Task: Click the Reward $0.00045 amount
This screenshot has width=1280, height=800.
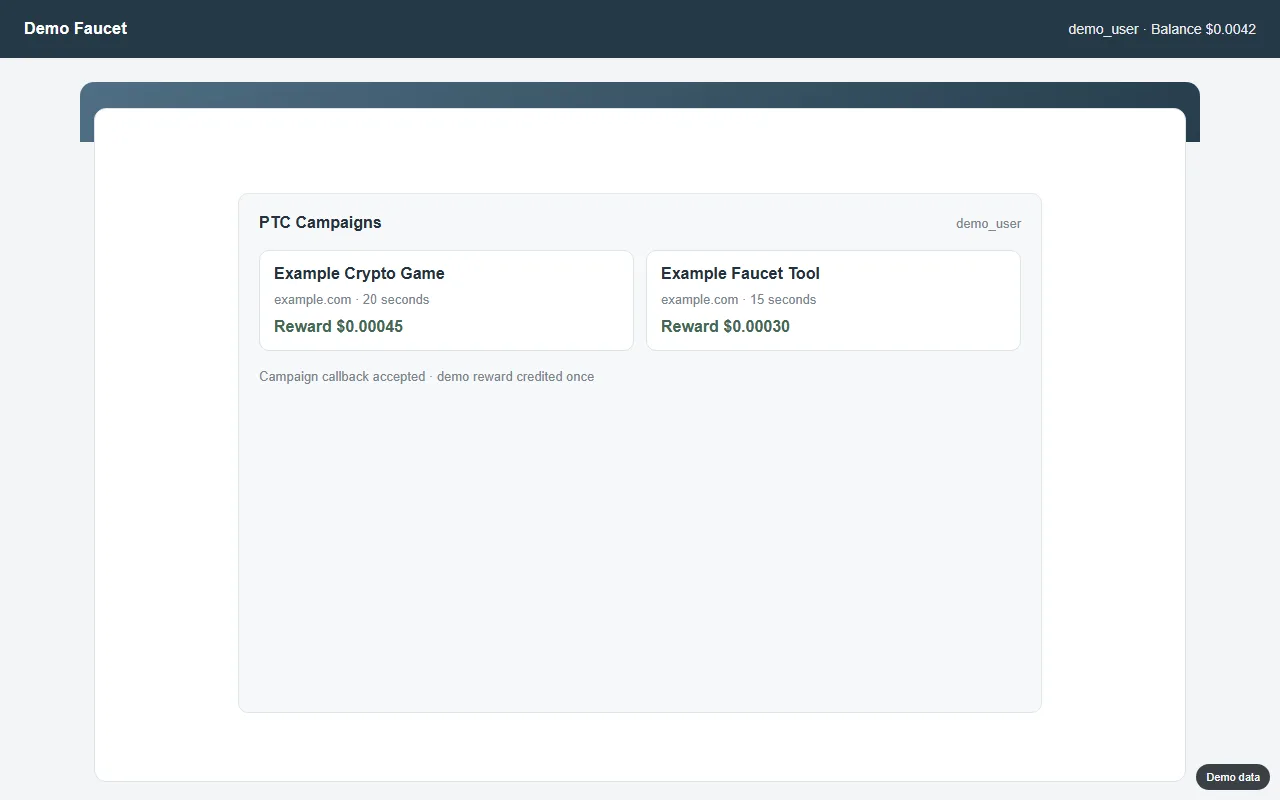Action: point(338,326)
